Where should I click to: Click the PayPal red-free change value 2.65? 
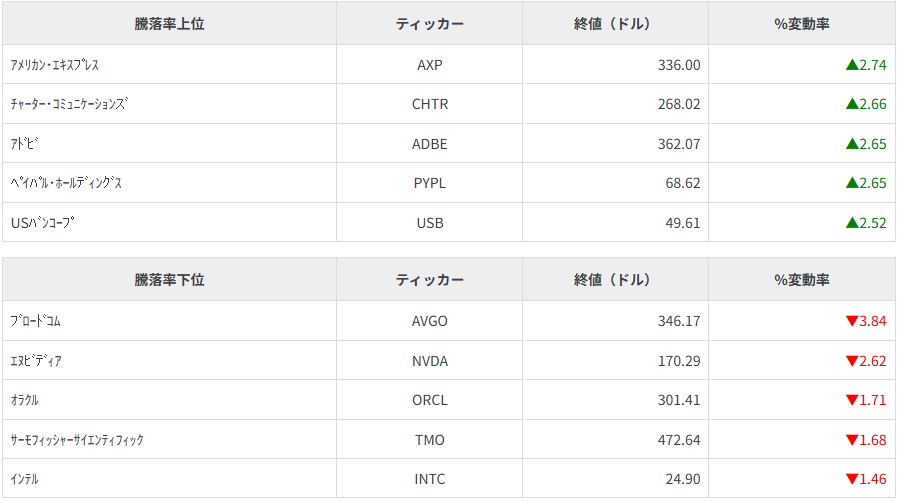872,183
